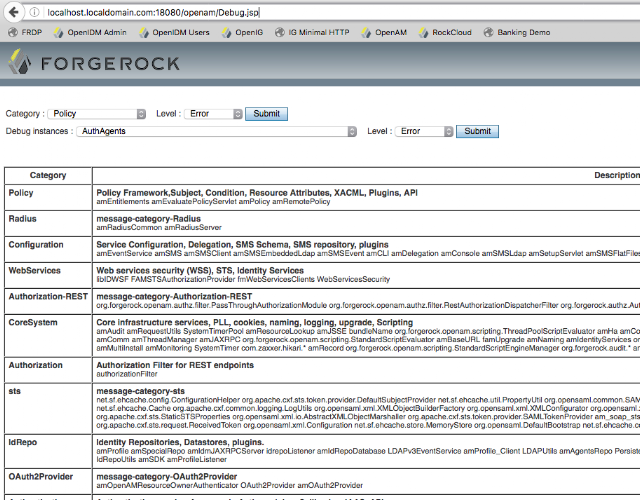Click the Configuration category cell
This screenshot has width=640, height=500.
[48, 249]
